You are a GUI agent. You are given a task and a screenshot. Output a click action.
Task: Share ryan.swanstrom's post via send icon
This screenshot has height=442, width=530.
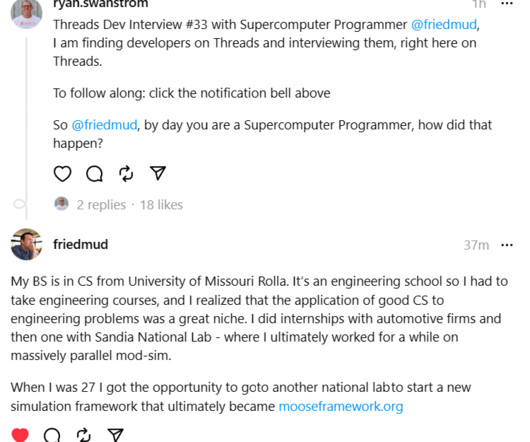158,173
